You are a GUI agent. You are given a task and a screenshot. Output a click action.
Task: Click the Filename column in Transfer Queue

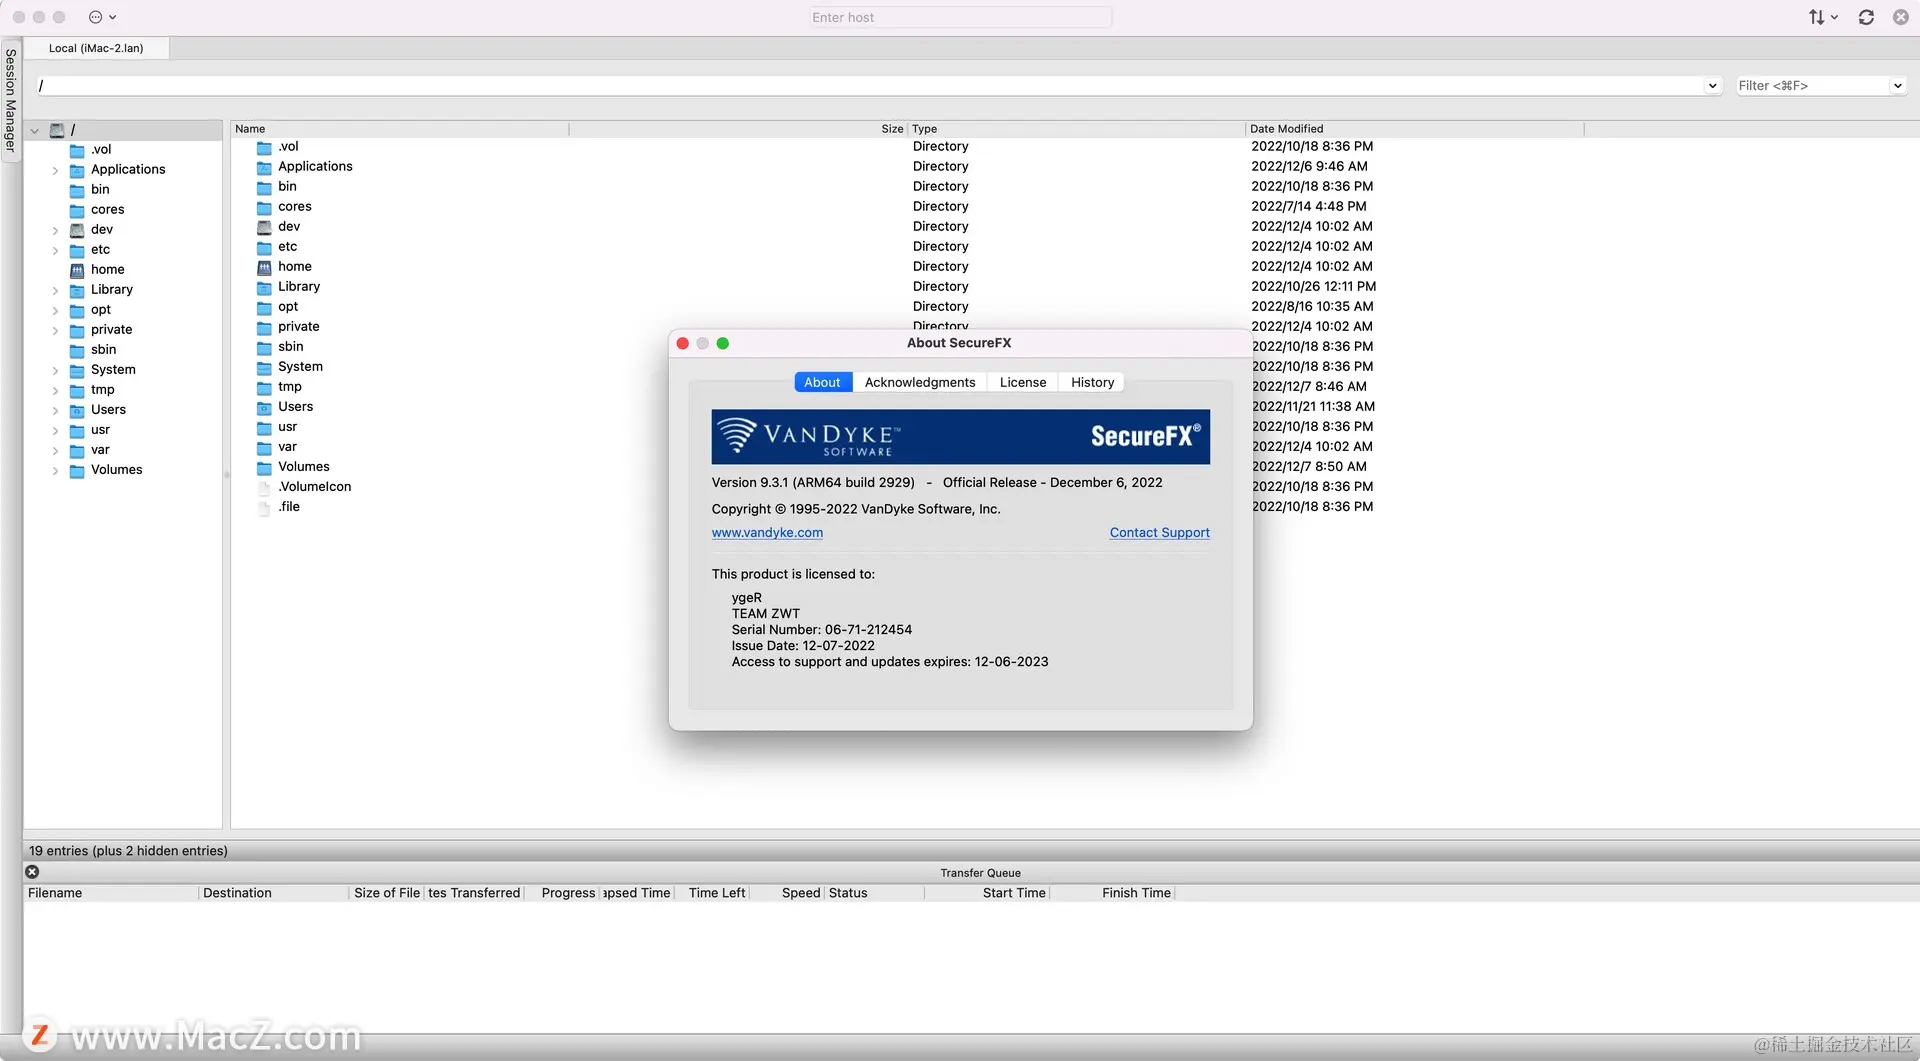[111, 893]
